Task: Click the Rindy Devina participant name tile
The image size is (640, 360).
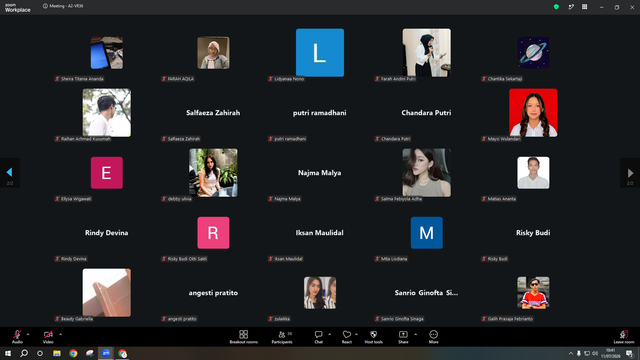Action: [107, 233]
